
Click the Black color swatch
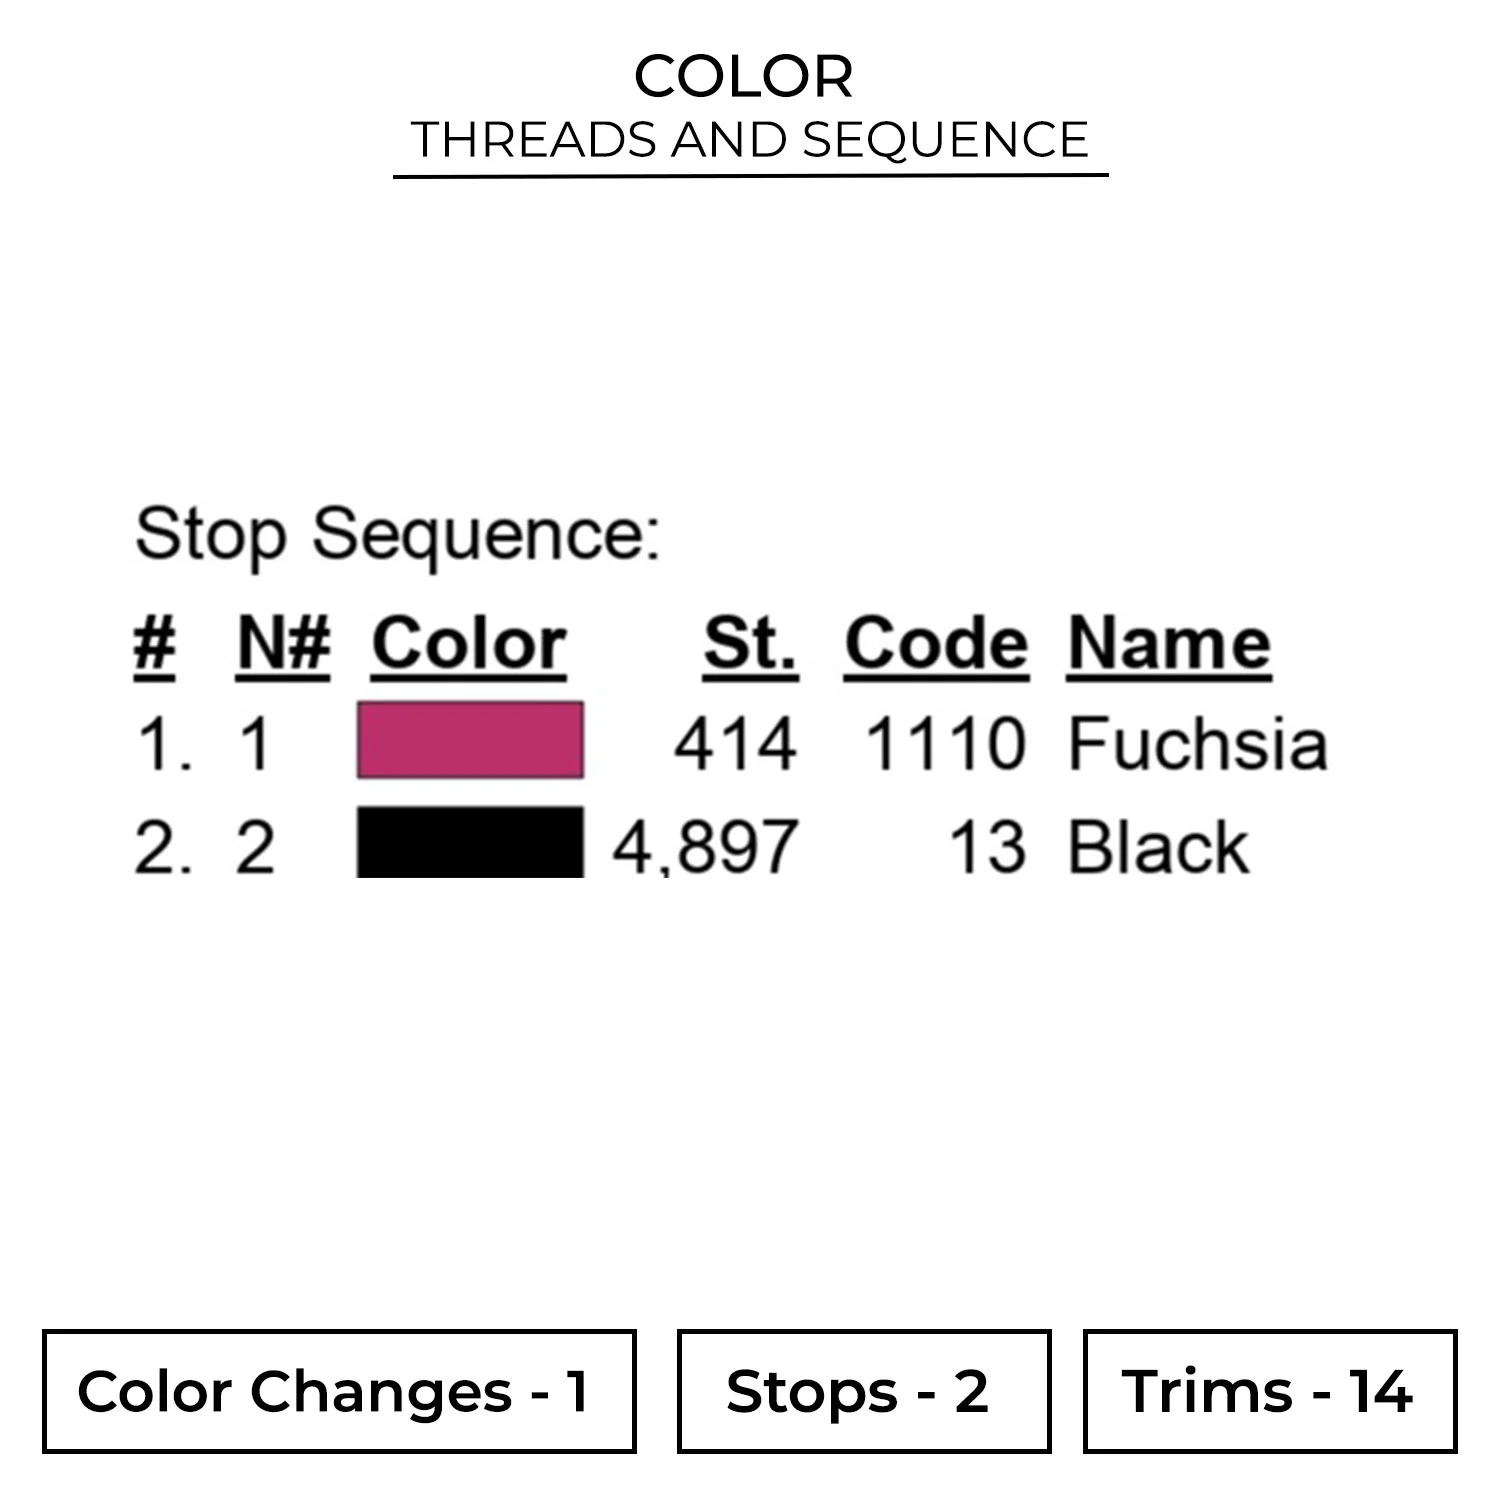470,843
